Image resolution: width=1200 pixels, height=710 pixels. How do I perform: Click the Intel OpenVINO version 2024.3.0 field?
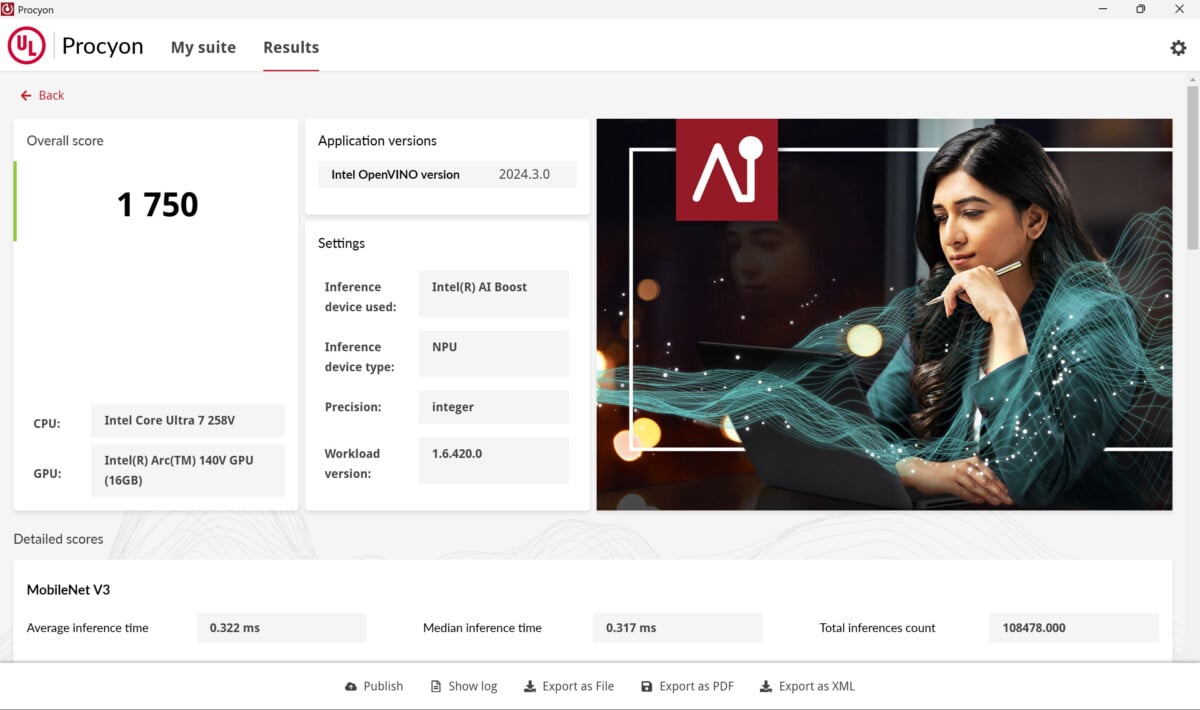point(524,174)
